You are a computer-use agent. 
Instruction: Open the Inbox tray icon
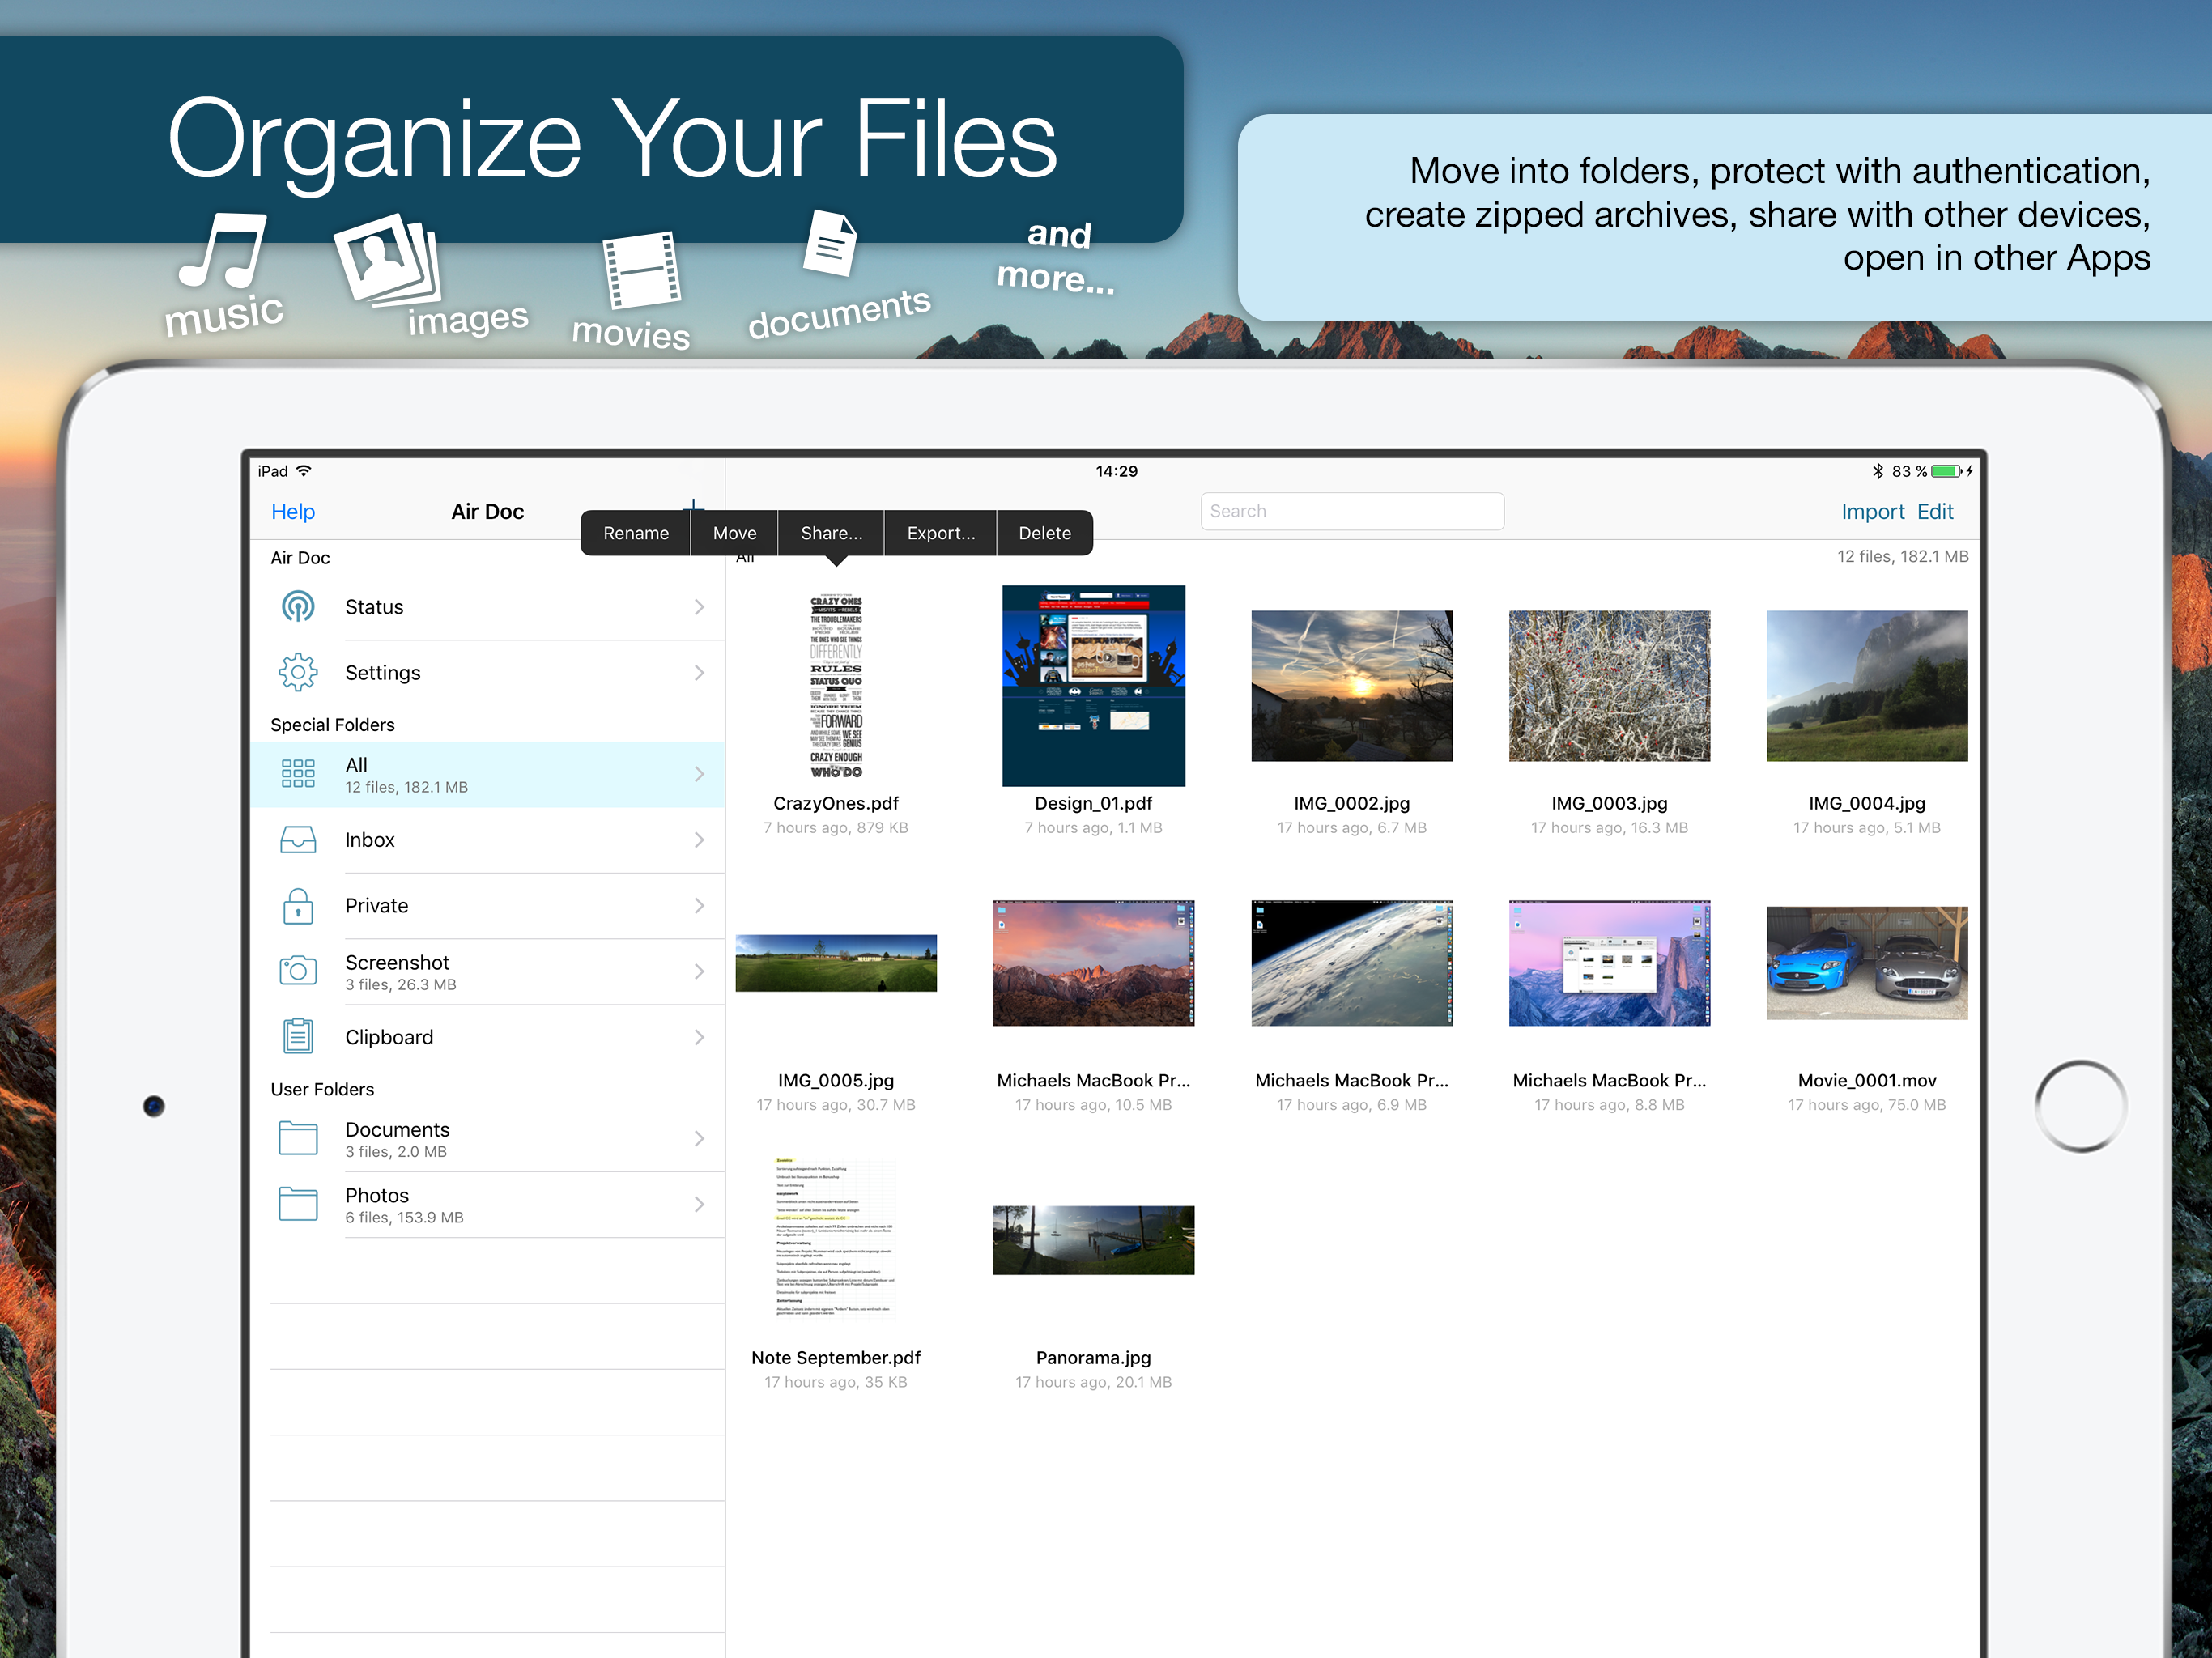pyautogui.click(x=298, y=840)
